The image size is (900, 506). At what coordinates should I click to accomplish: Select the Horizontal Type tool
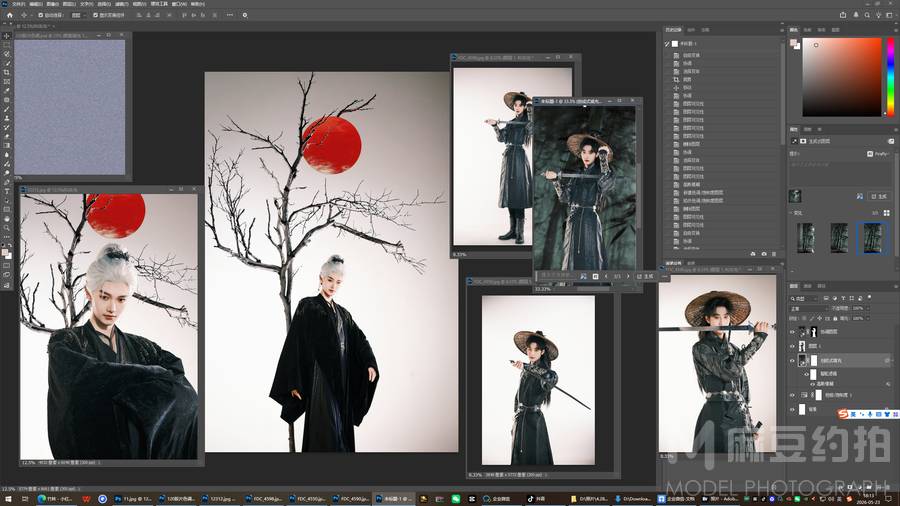tap(7, 191)
